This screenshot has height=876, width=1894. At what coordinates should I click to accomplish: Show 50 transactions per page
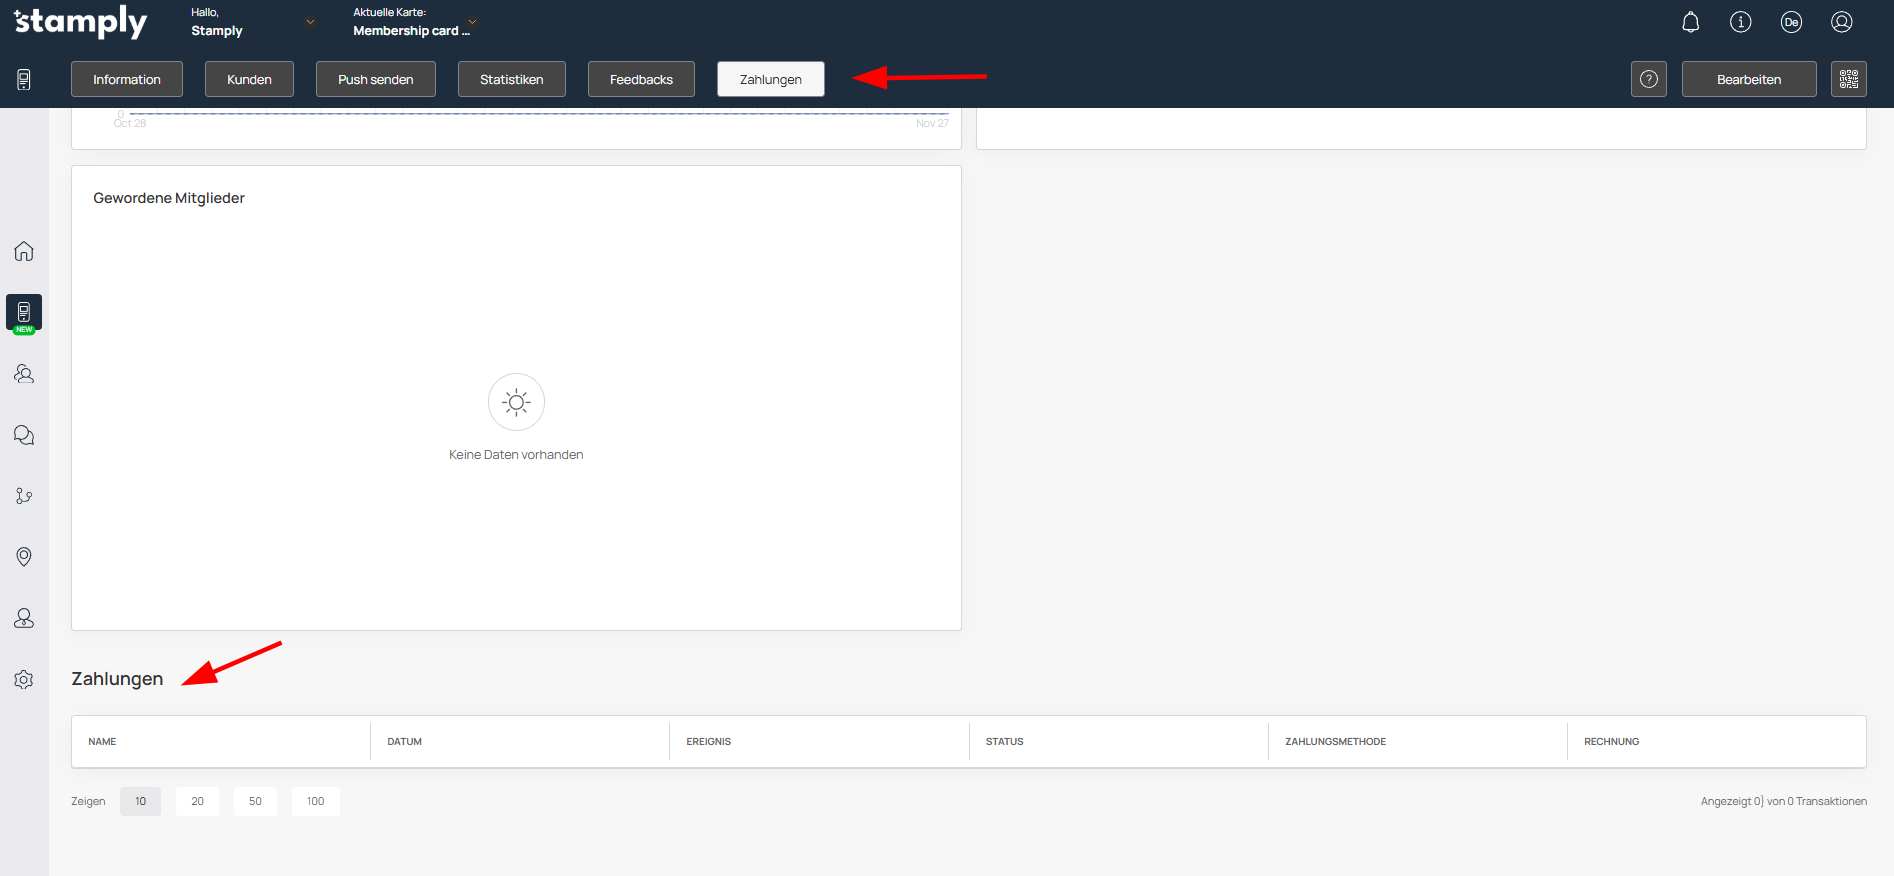tap(255, 801)
